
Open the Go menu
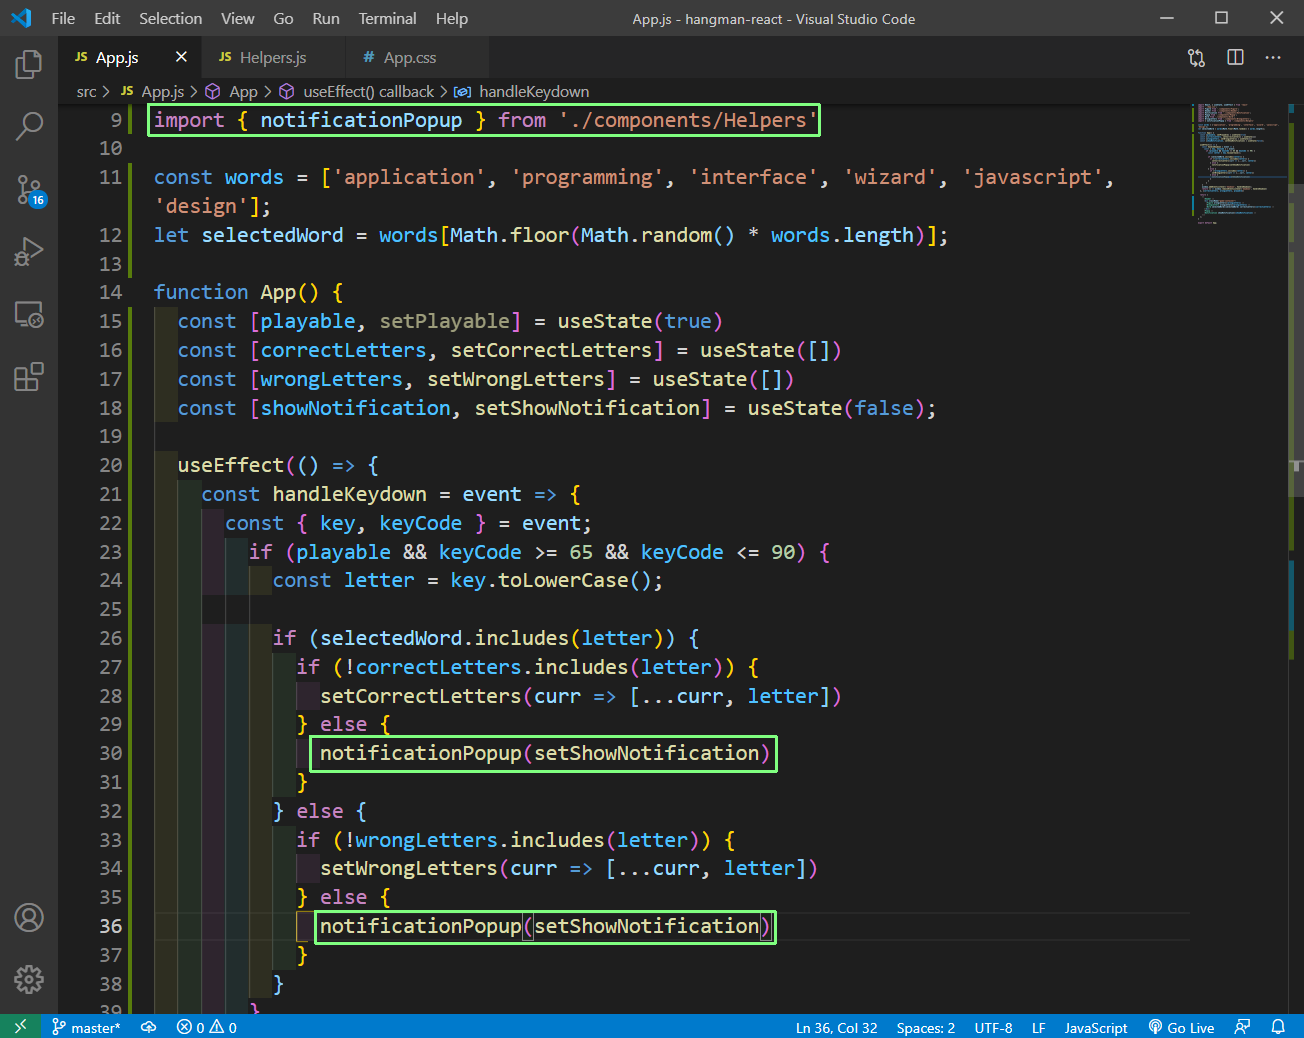[x=283, y=18]
